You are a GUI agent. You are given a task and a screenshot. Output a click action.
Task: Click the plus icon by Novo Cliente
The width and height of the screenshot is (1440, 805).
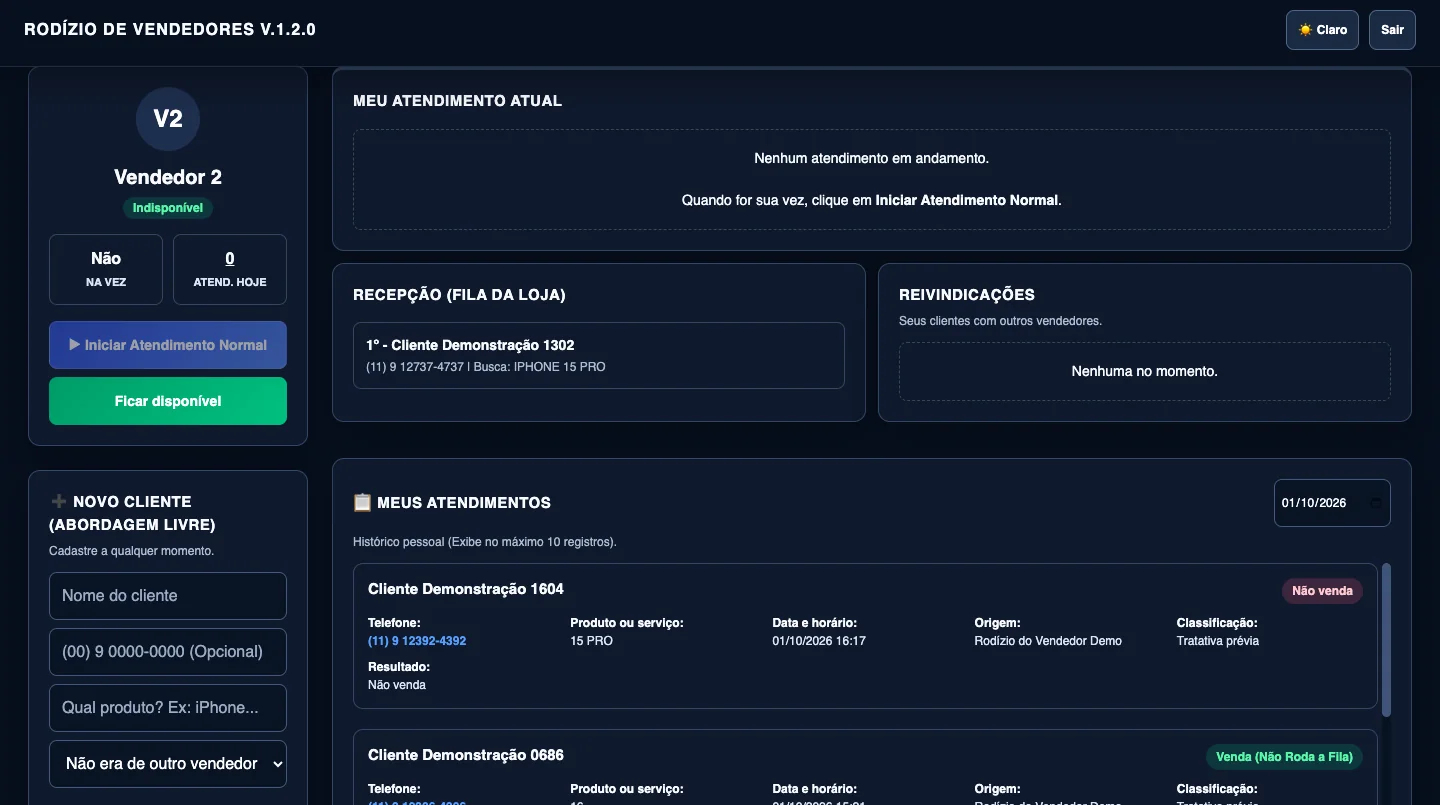58,502
